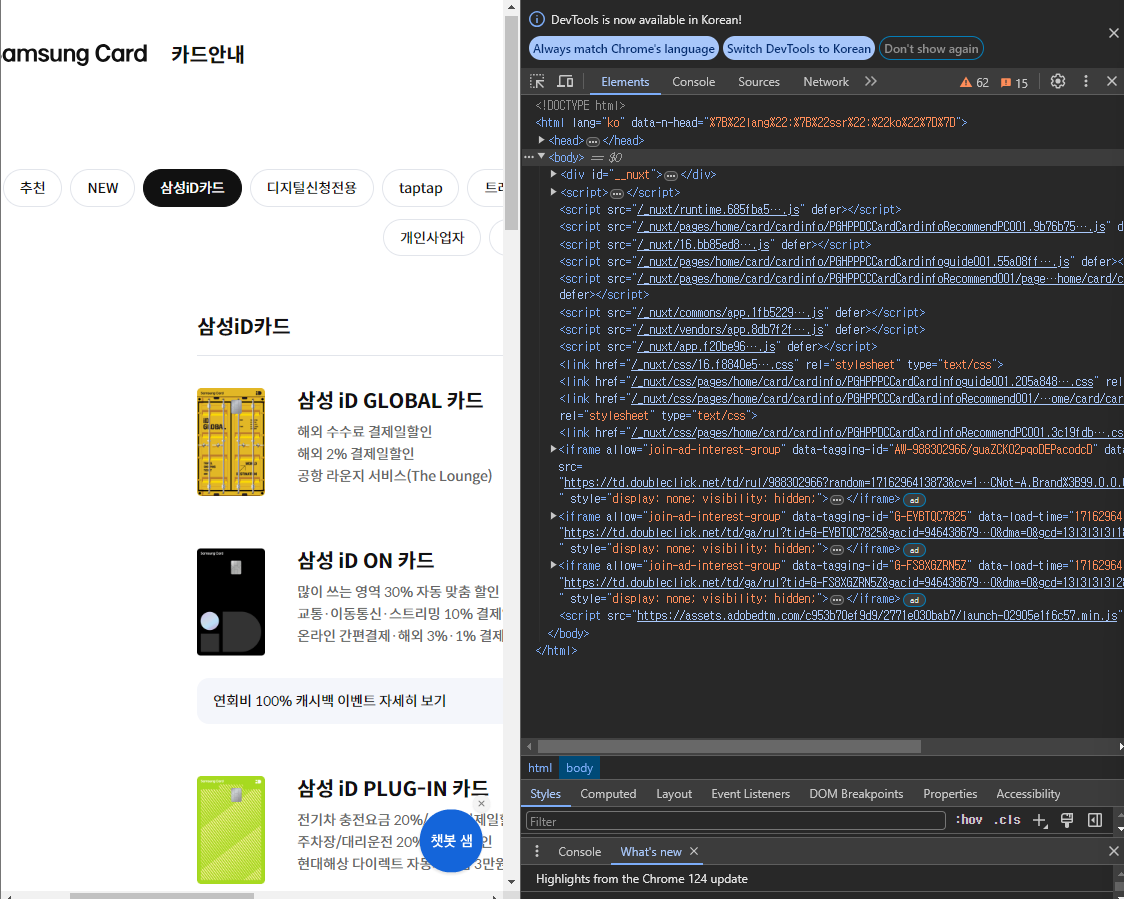Viewport: 1124px width, 899px height.
Task: Select the What's new drawer tab
Action: 651,852
